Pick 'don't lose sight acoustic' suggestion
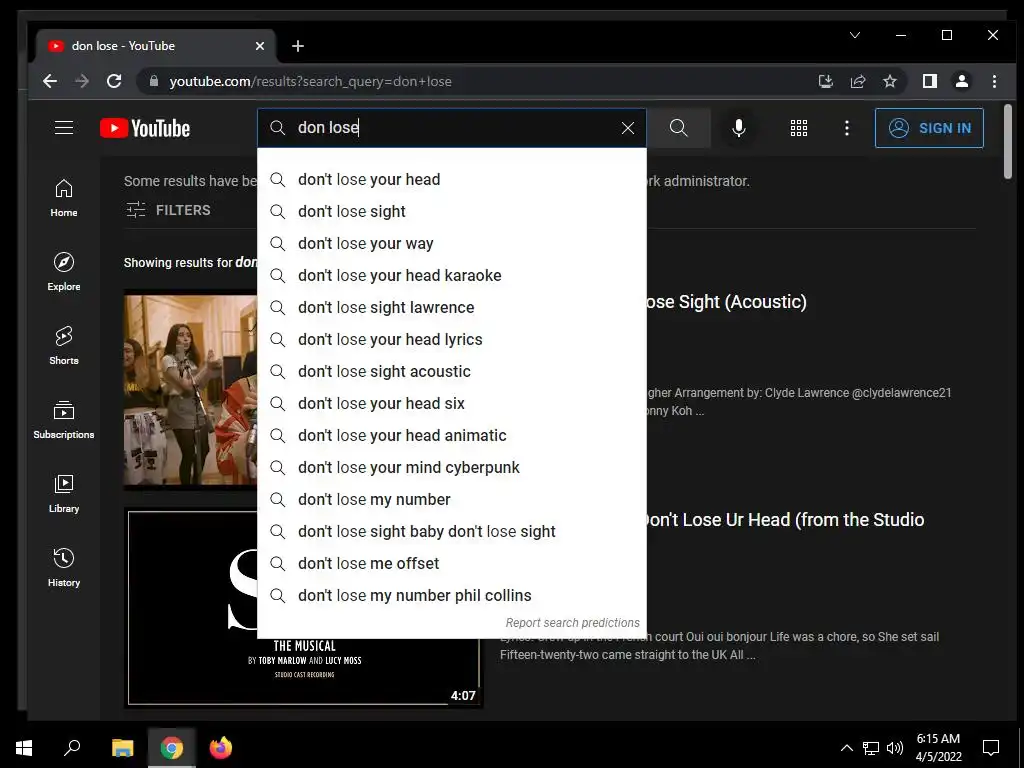The width and height of the screenshot is (1024, 768). point(452,372)
